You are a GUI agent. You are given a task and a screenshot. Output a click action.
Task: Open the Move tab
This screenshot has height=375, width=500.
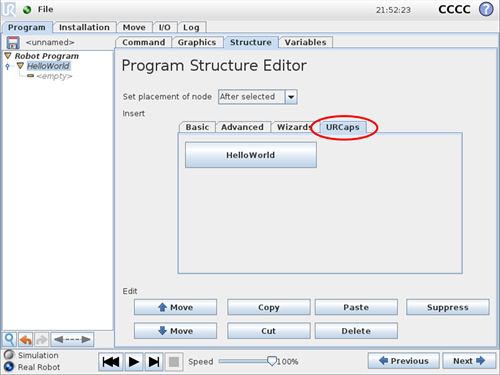point(134,27)
